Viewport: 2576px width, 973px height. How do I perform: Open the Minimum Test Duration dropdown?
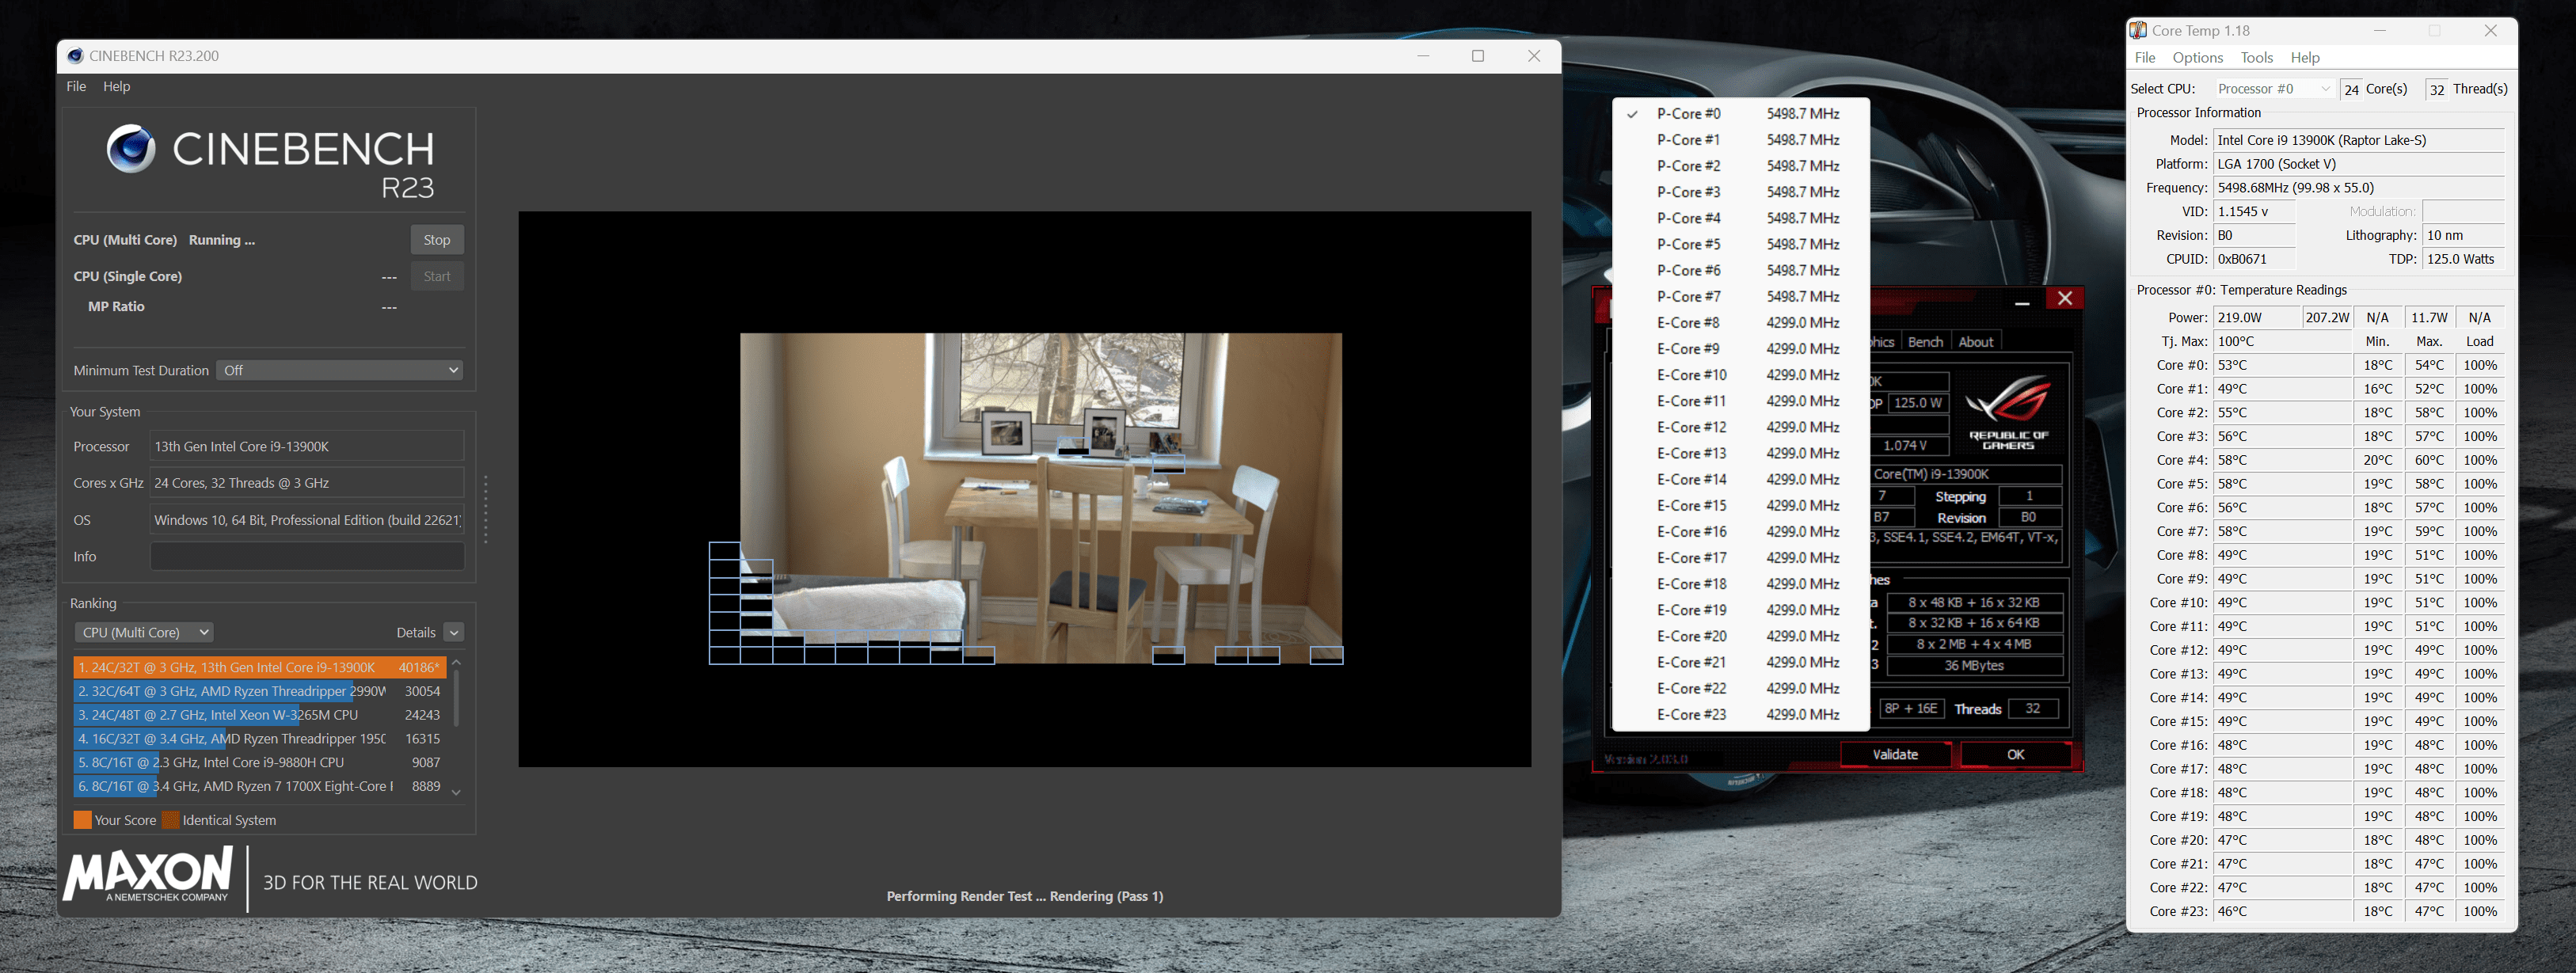click(340, 371)
